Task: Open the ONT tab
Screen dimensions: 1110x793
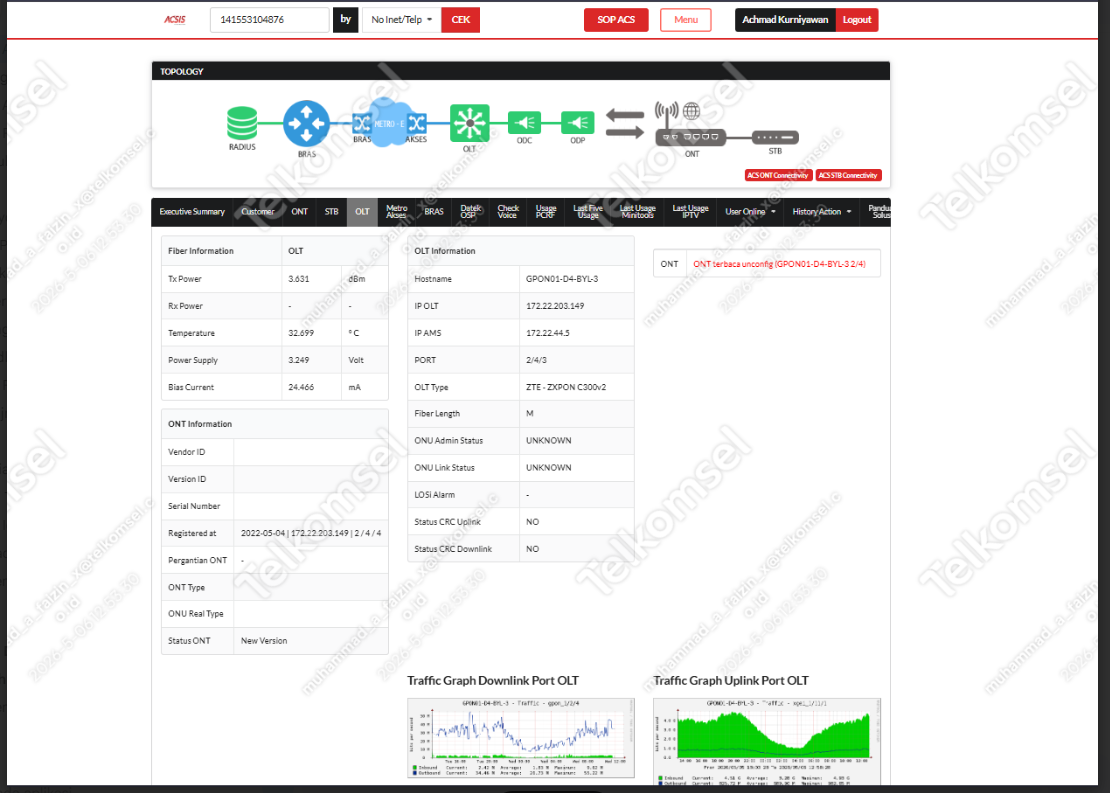Action: [299, 212]
